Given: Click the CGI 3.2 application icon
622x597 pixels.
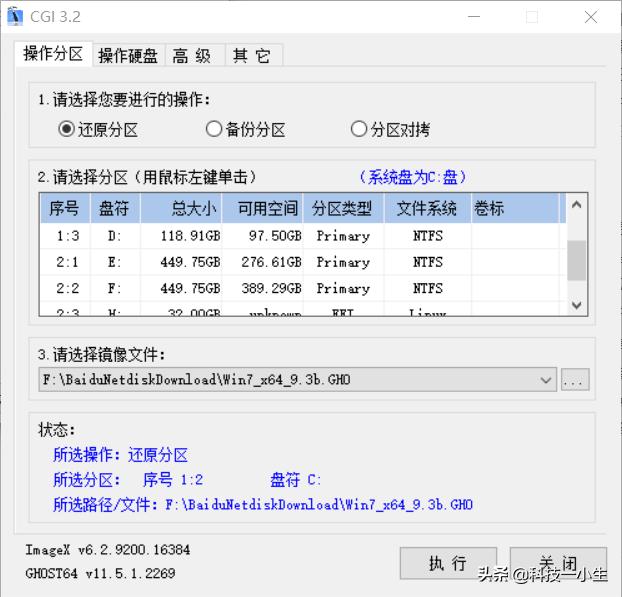Looking at the screenshot, I should 15,17.
